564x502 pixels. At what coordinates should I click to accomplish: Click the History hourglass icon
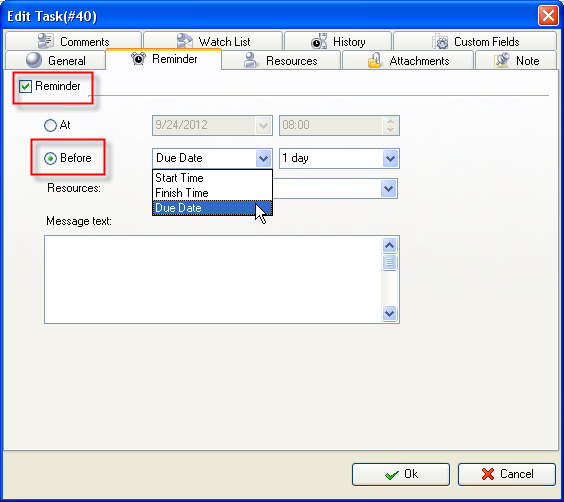click(319, 41)
